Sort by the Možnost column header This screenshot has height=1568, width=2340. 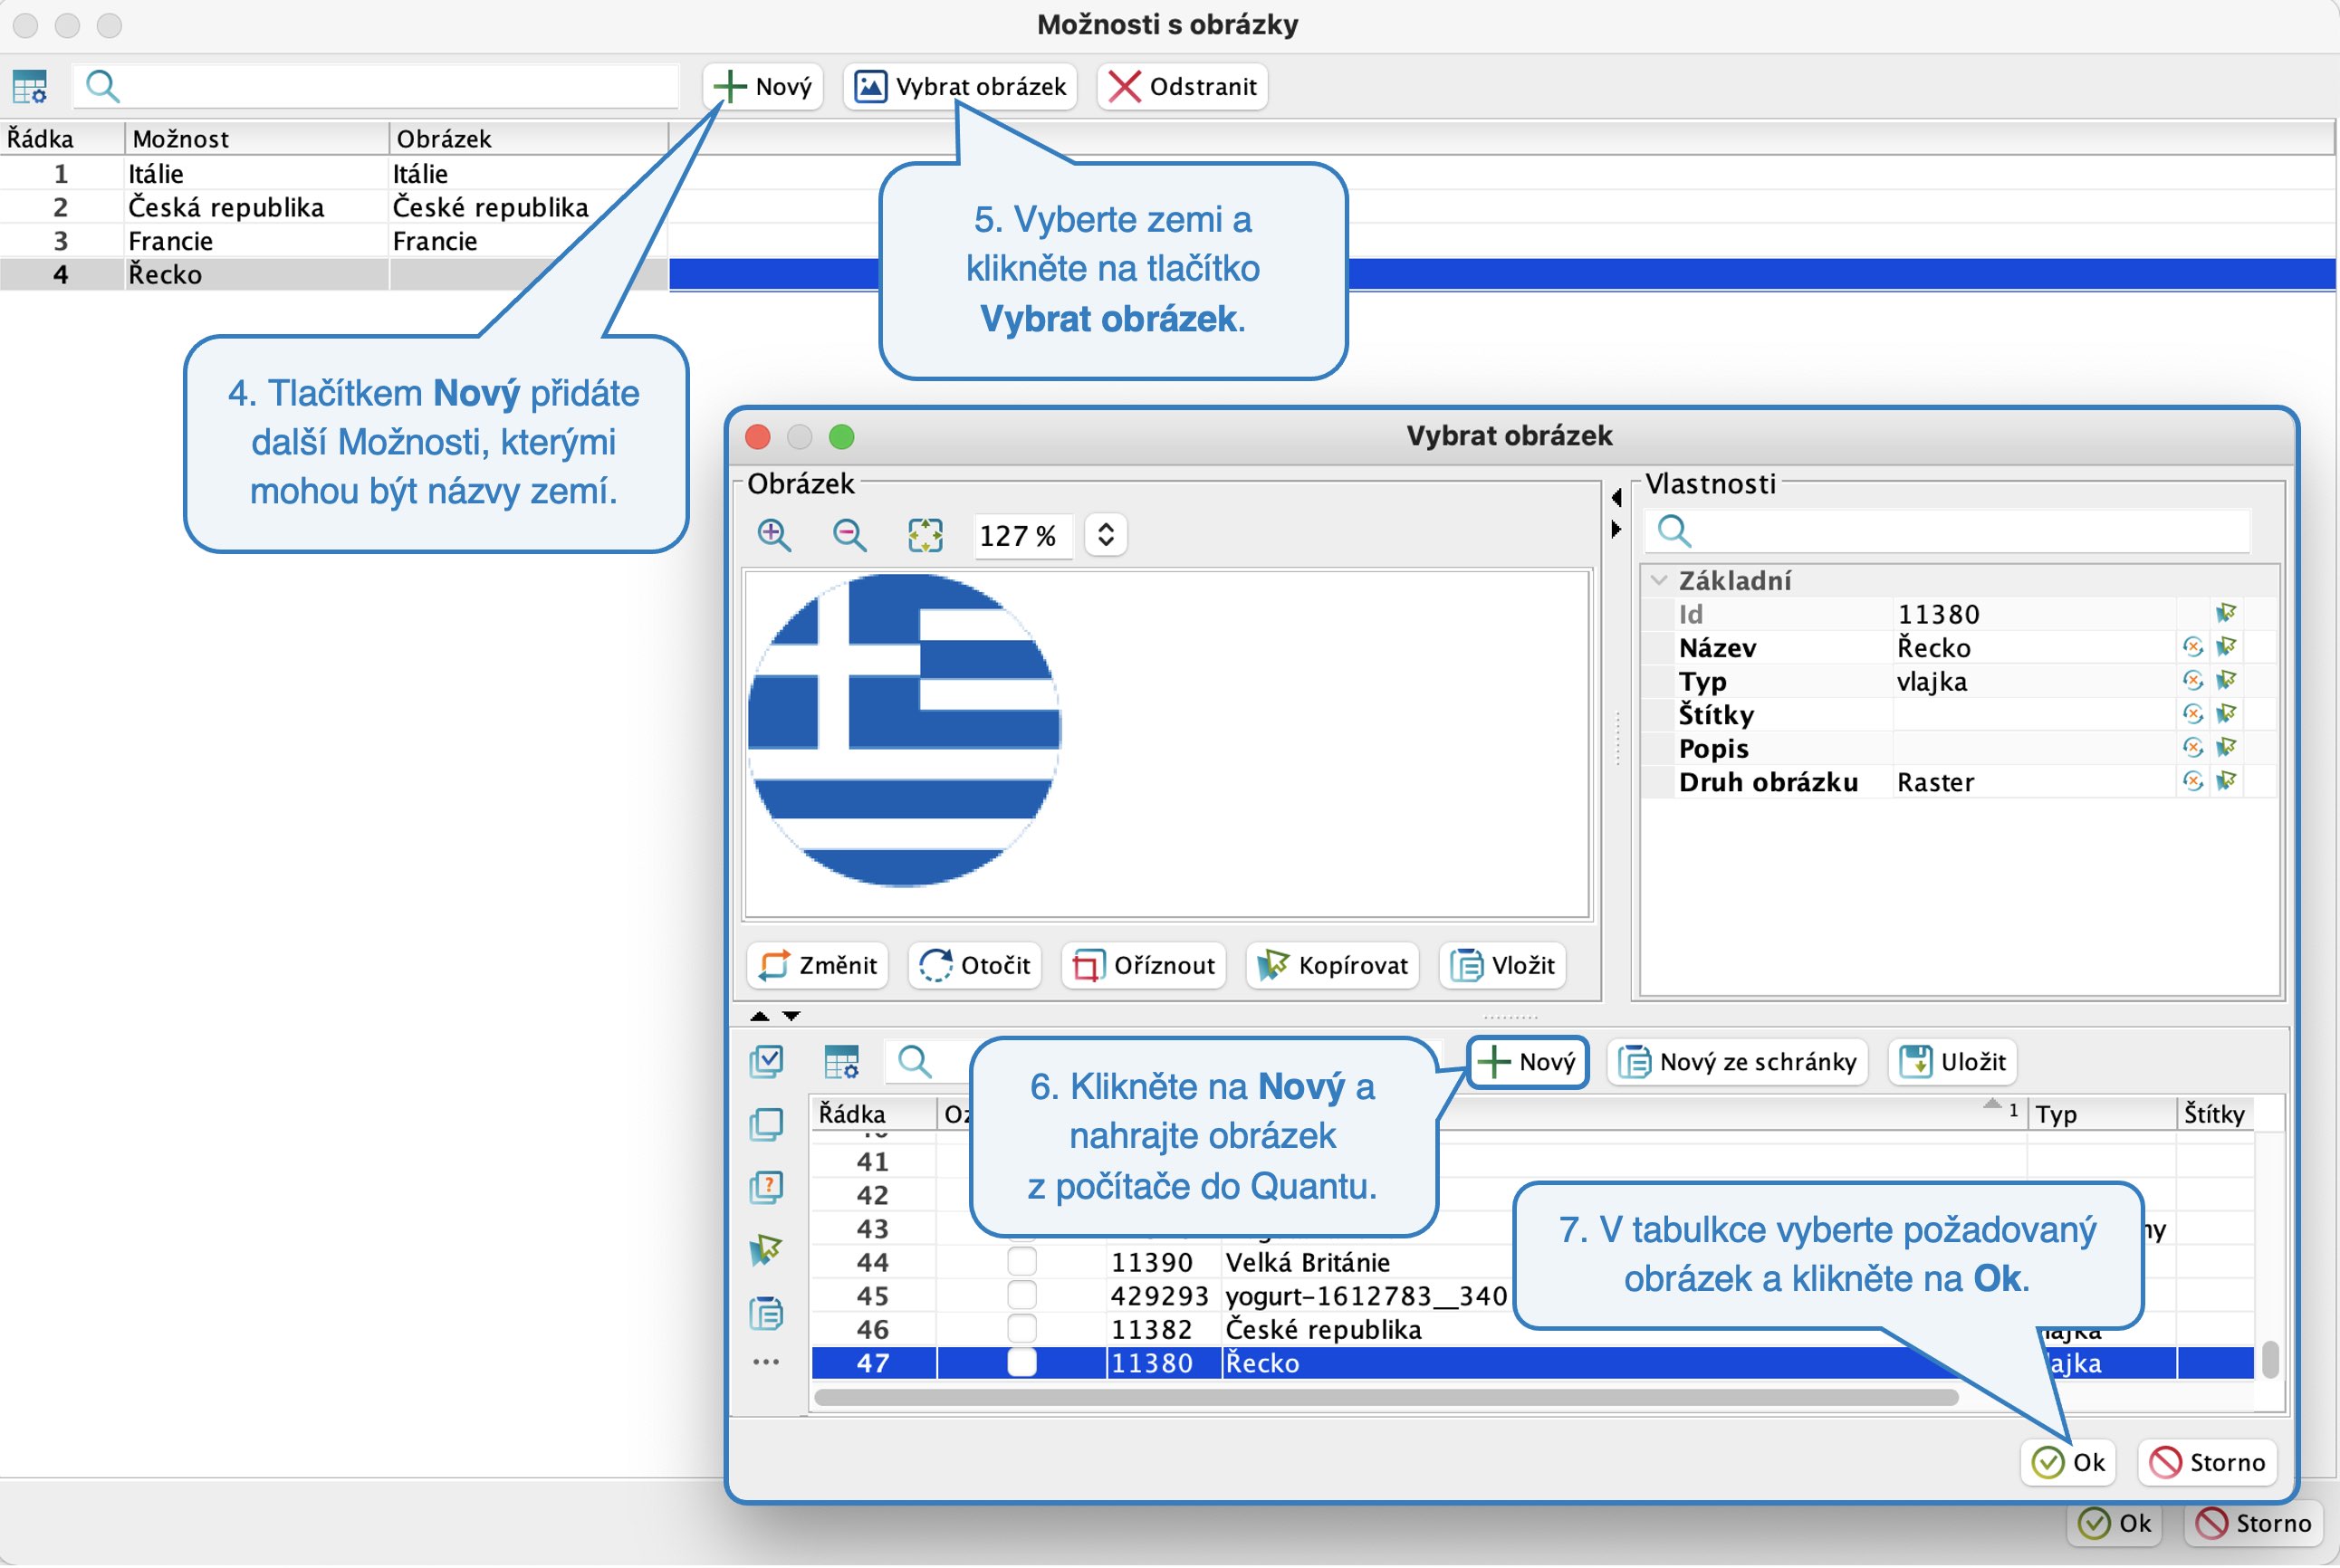256,138
